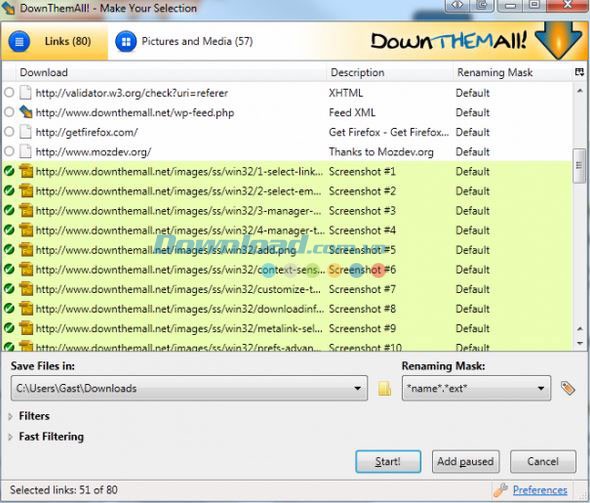
Task: Click file icon for validator.w3.org link
Action: pos(26,93)
